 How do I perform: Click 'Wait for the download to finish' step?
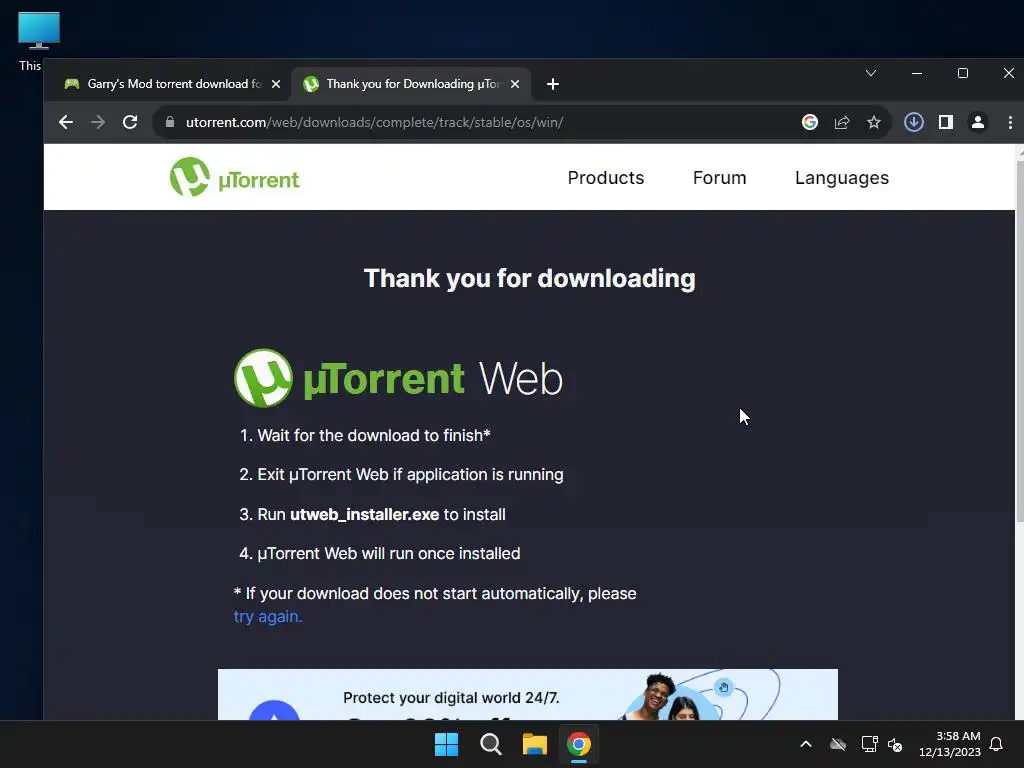click(374, 436)
